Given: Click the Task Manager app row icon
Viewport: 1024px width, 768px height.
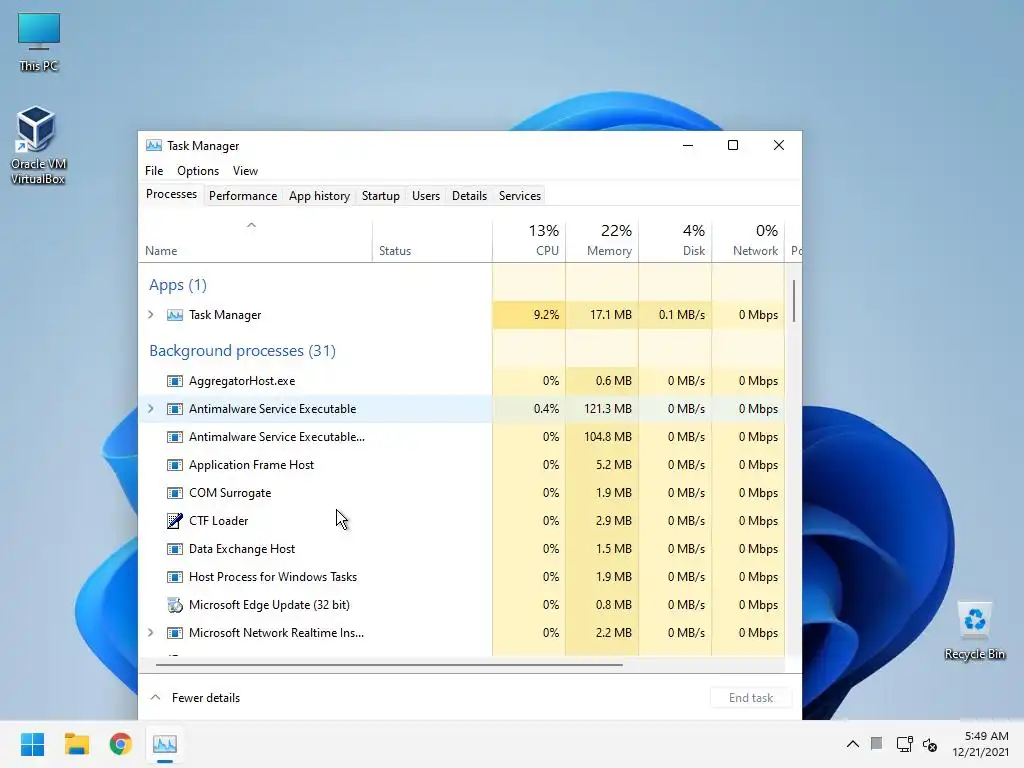Looking at the screenshot, I should click(x=174, y=315).
